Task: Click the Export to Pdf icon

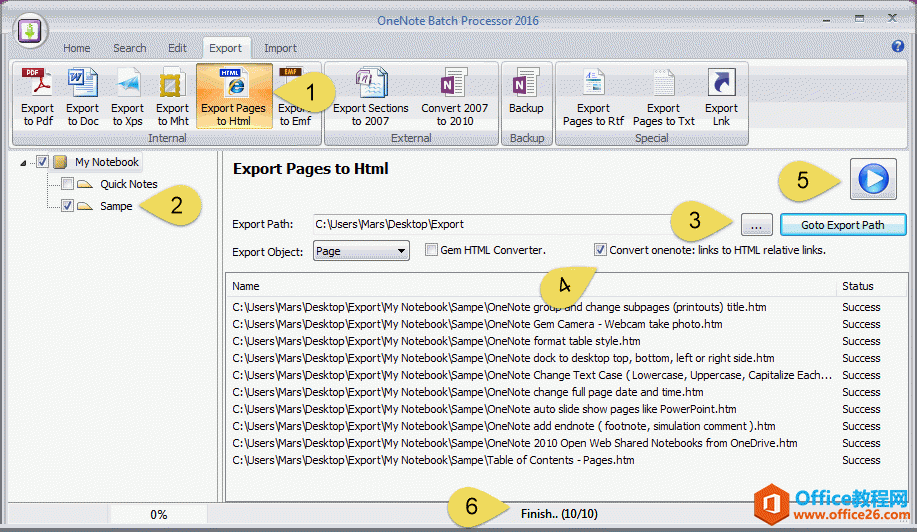Action: pyautogui.click(x=37, y=96)
